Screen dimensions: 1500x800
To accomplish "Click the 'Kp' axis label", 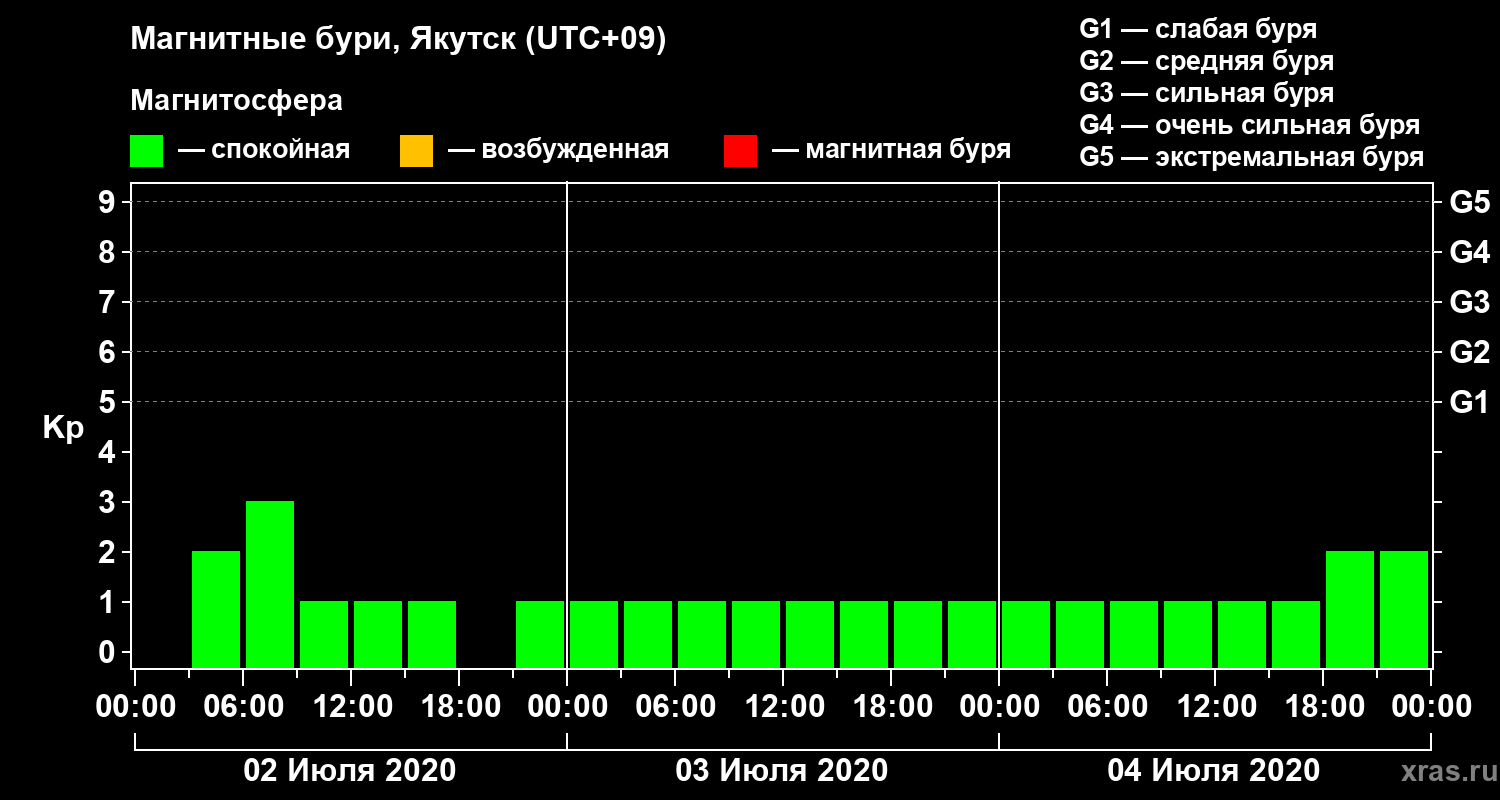I will [x=63, y=429].
